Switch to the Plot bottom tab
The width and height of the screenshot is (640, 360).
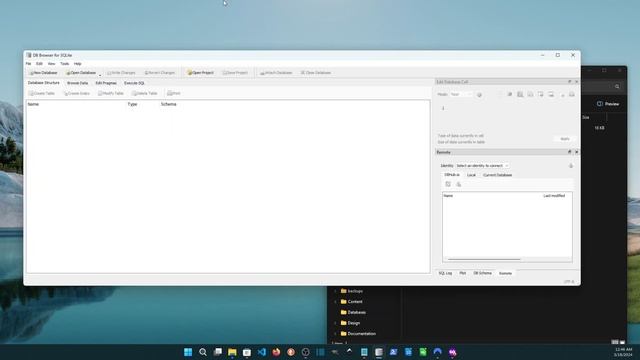click(462, 273)
